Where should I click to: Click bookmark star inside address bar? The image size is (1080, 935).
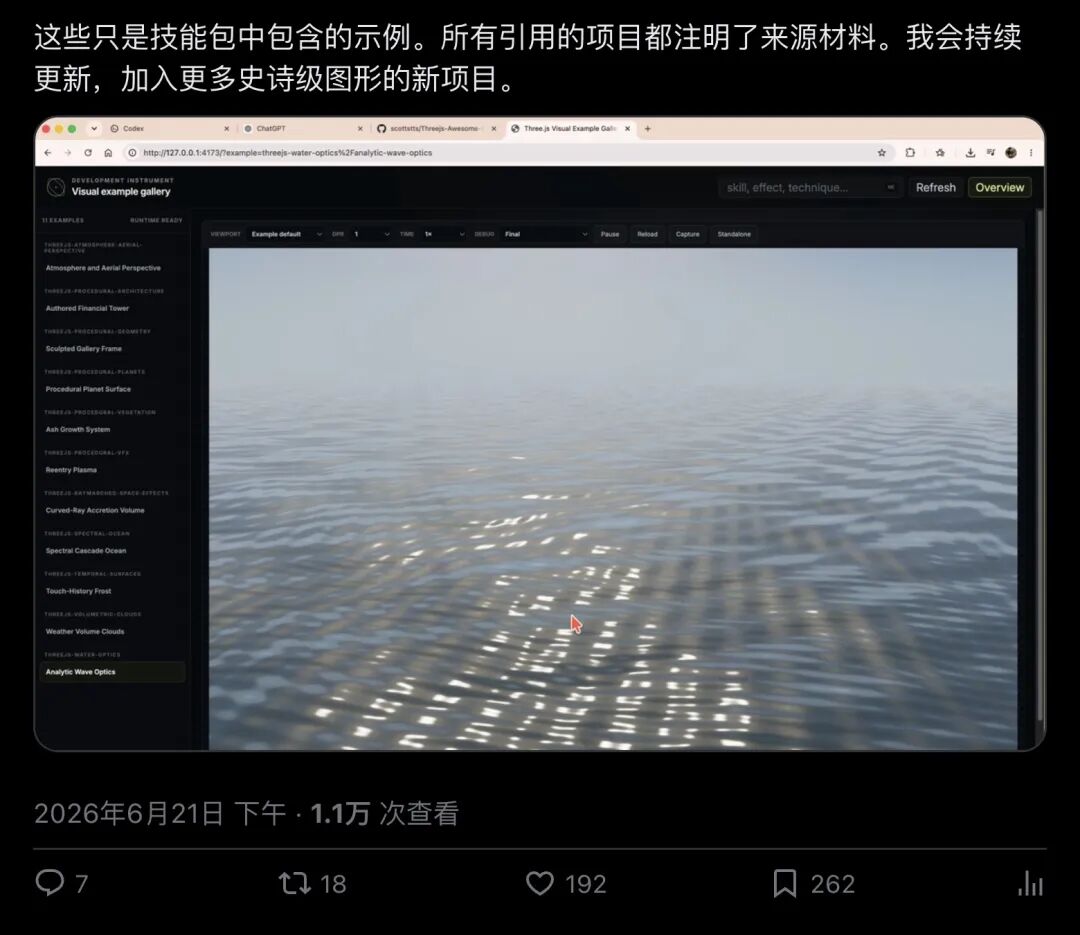click(x=882, y=153)
